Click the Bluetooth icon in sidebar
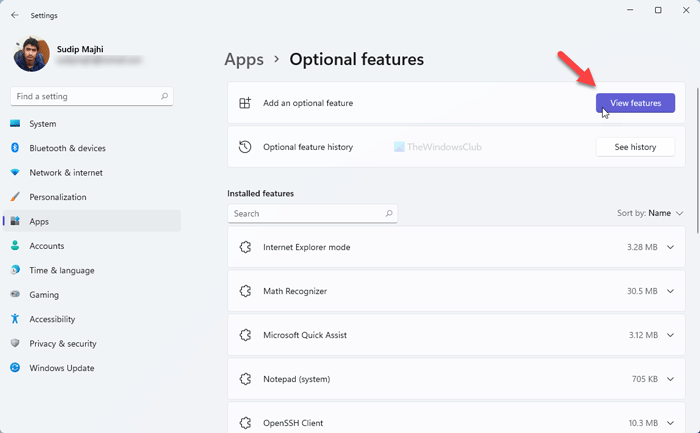 tap(15, 148)
